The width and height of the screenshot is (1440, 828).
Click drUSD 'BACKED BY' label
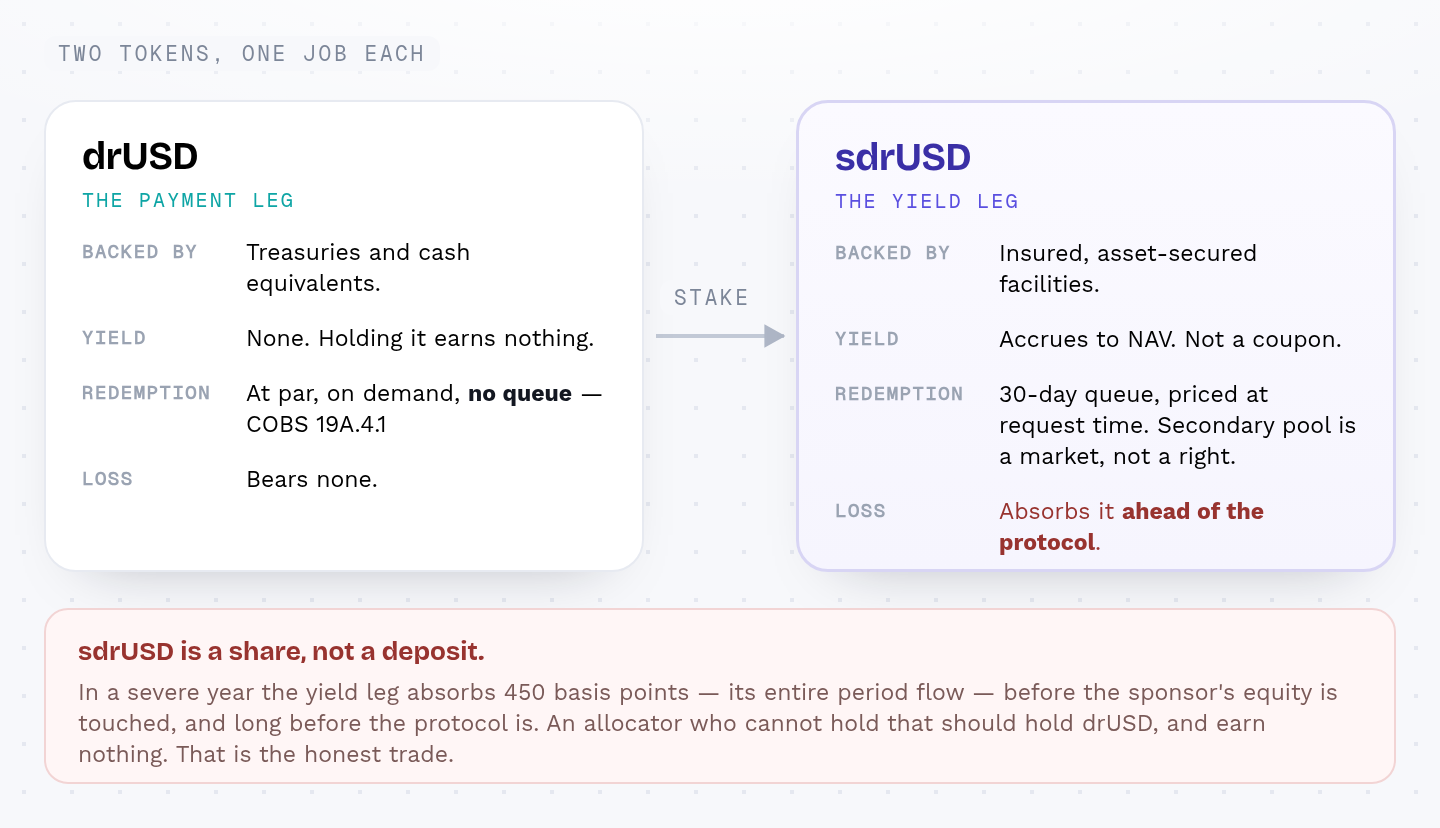coord(140,252)
